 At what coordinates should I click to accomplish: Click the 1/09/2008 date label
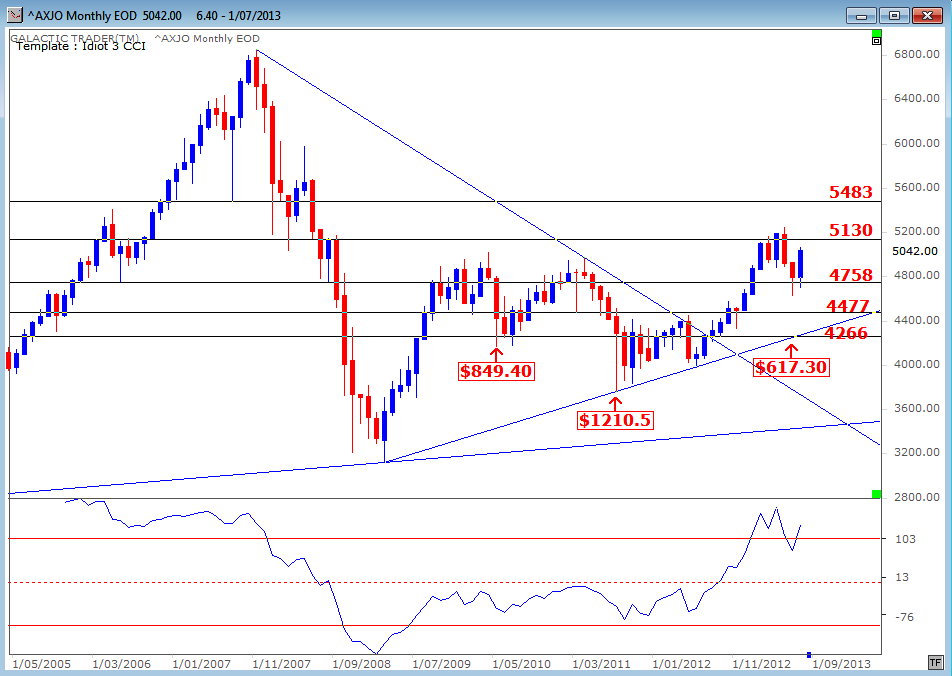pos(362,664)
